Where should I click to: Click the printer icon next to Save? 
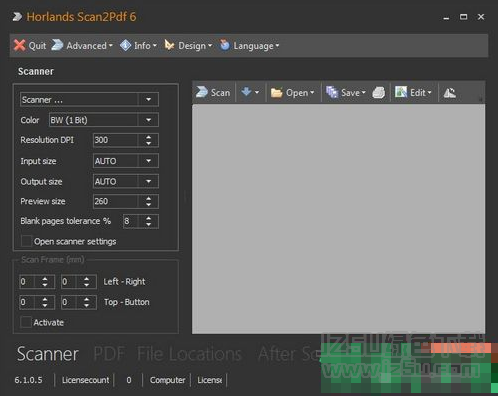379,92
